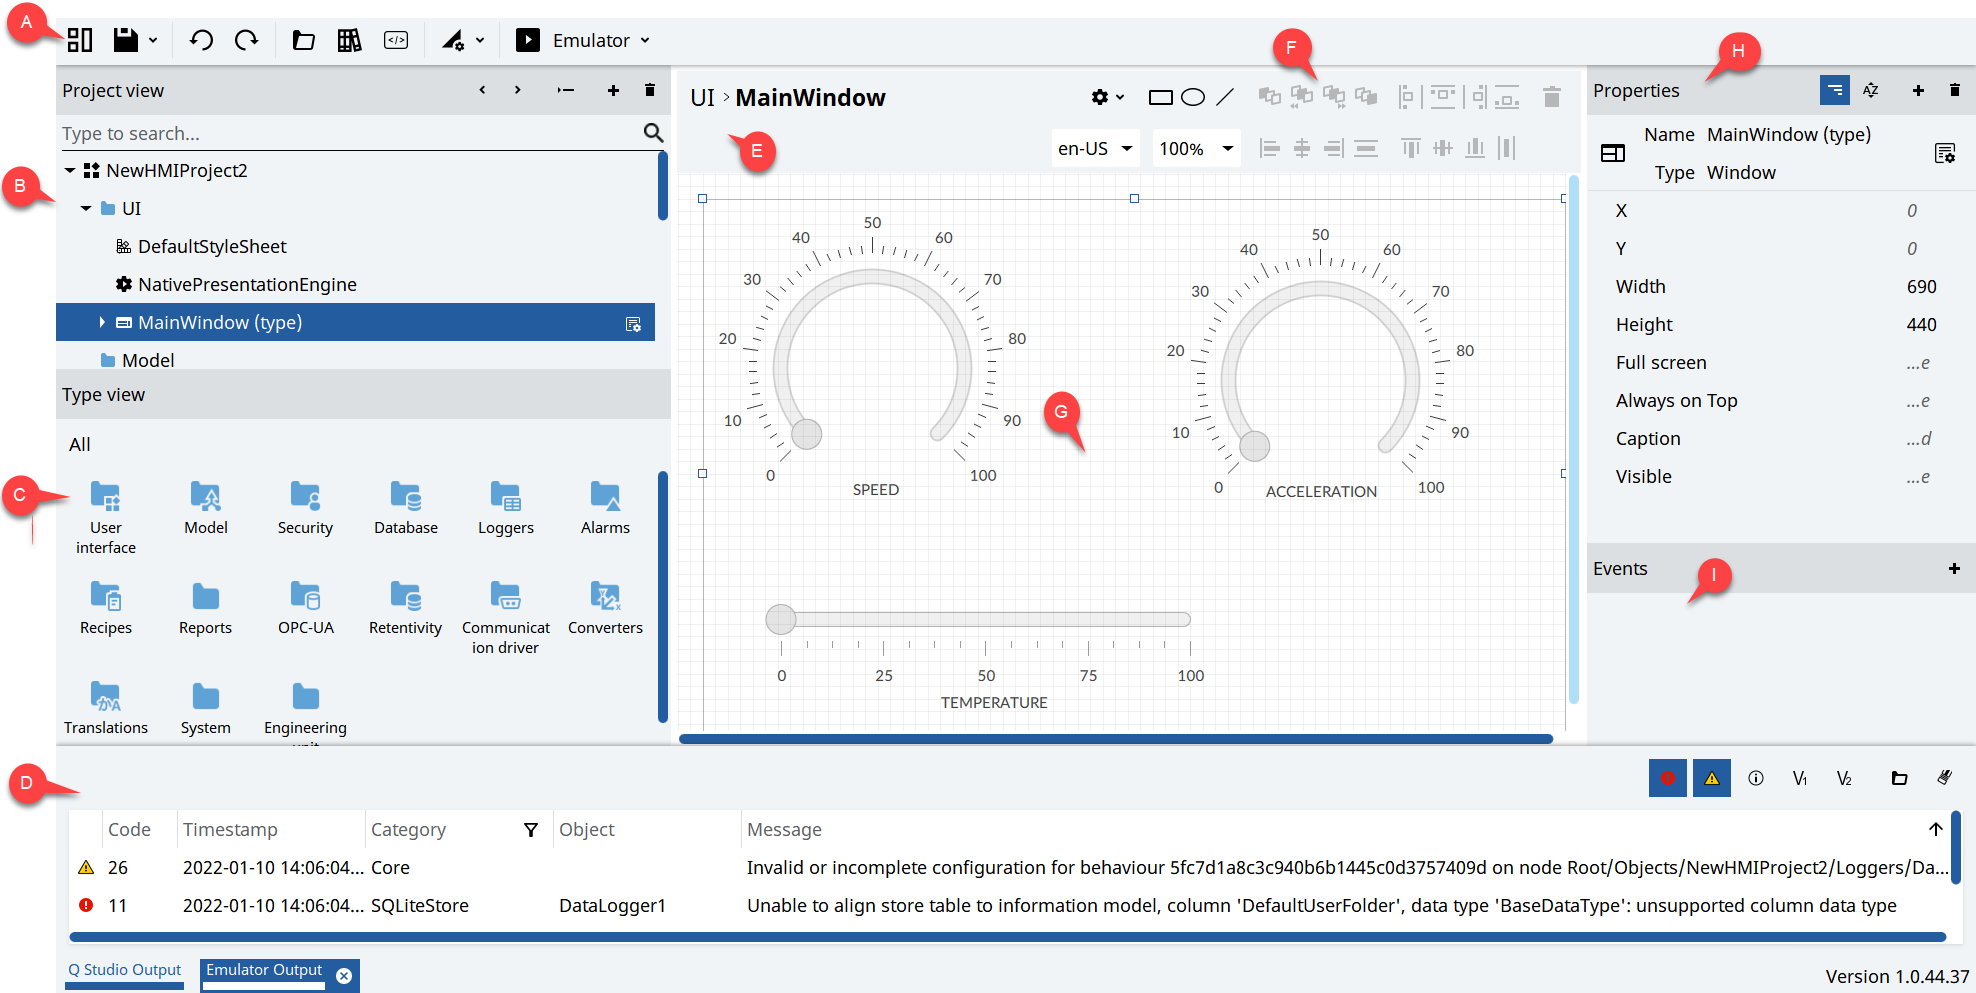Select the Emulator Output tab
Screen dimensions: 1976x993
264,970
